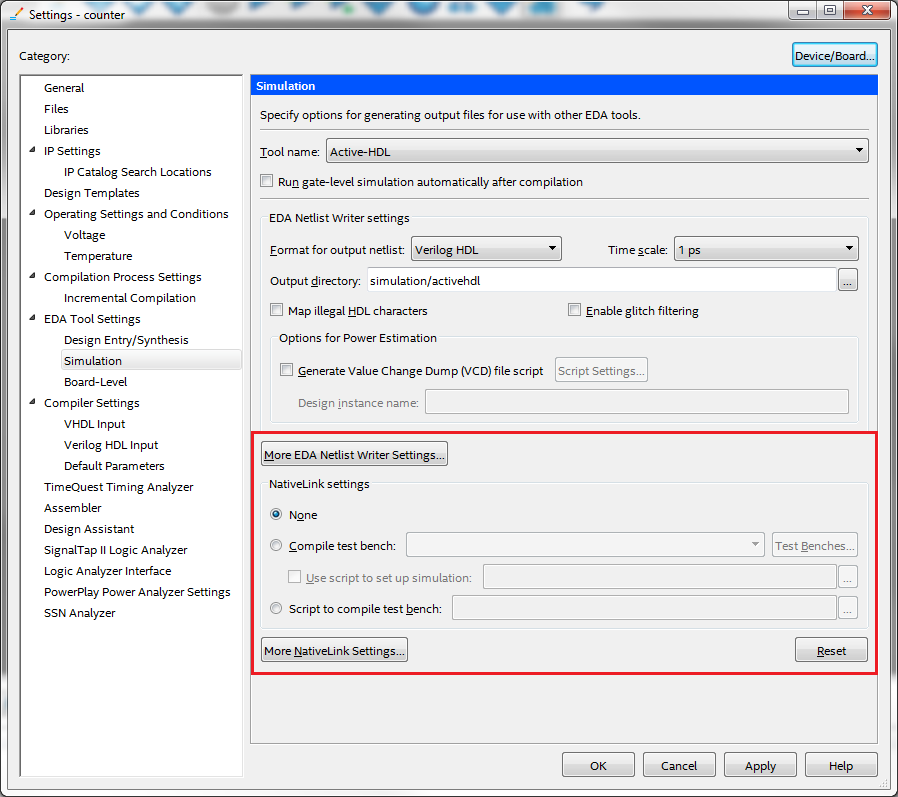Click Compilation Process Settings label
This screenshot has width=898, height=797.
[x=123, y=277]
